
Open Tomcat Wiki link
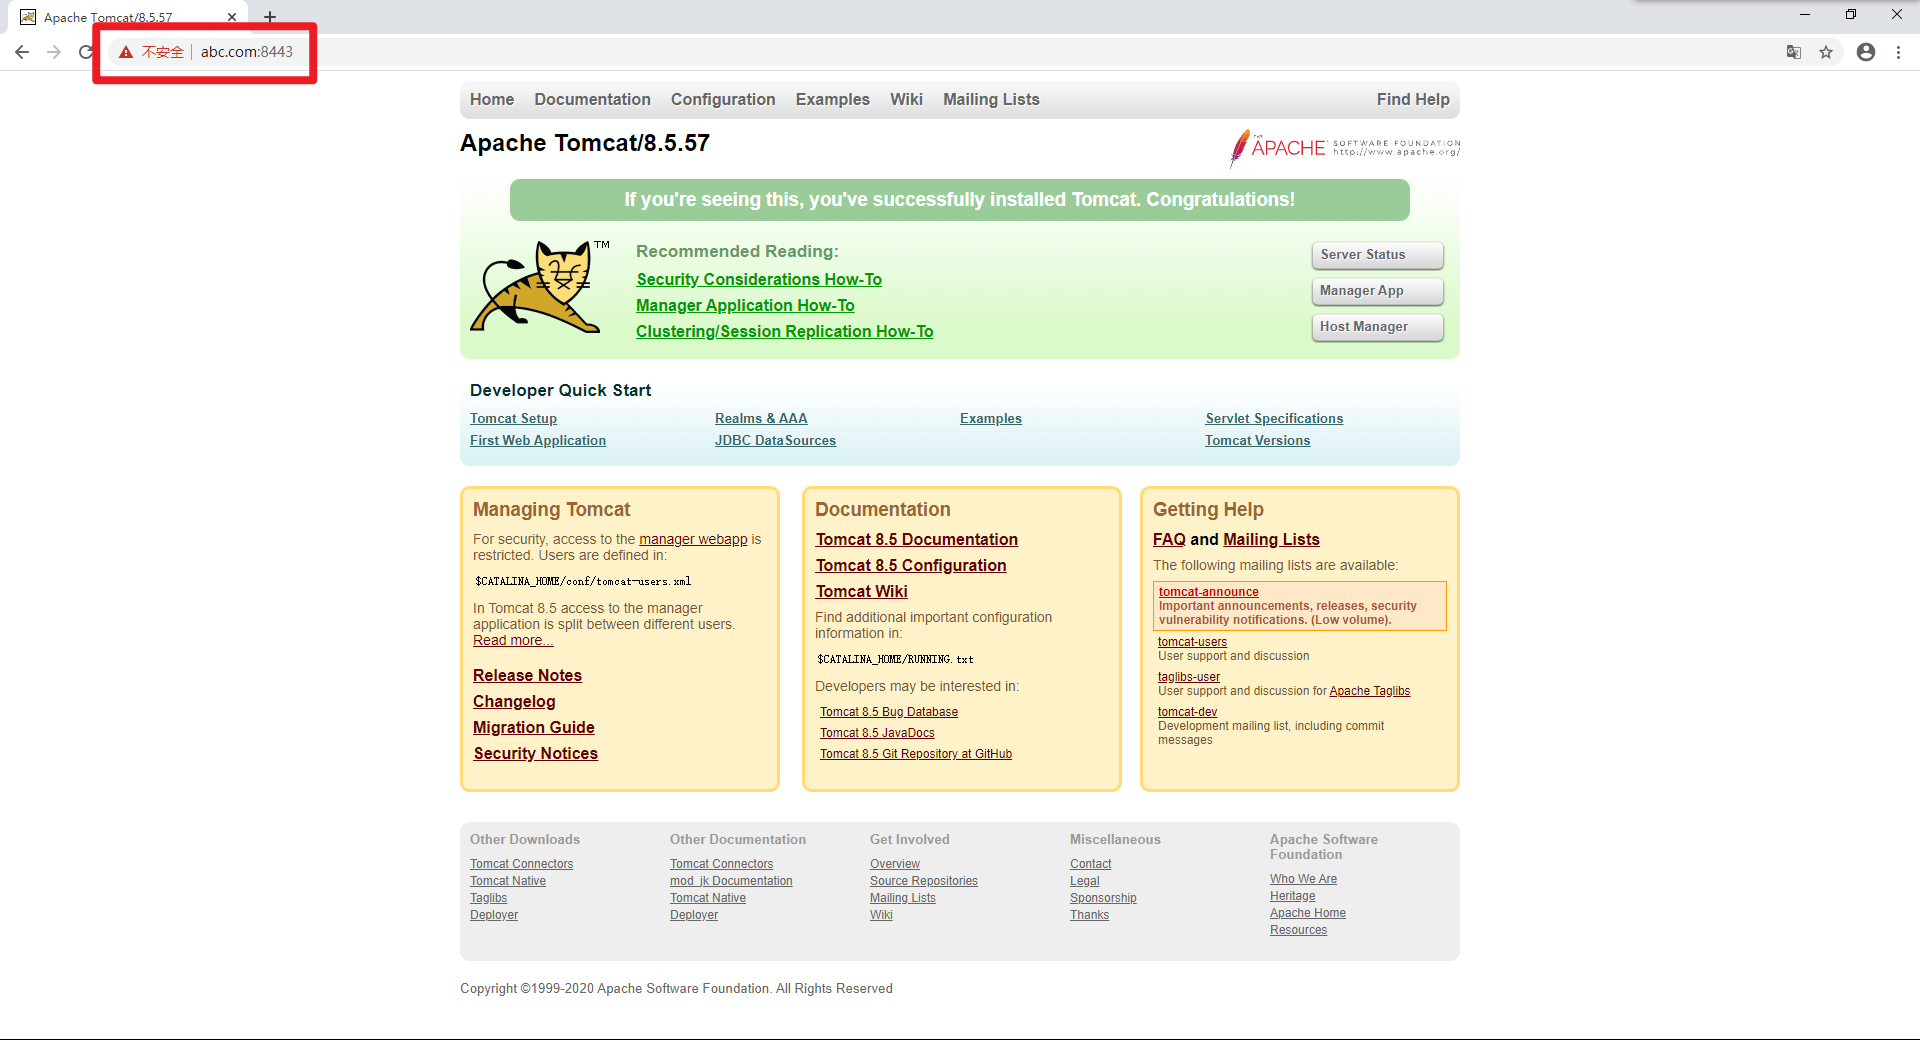pos(862,592)
